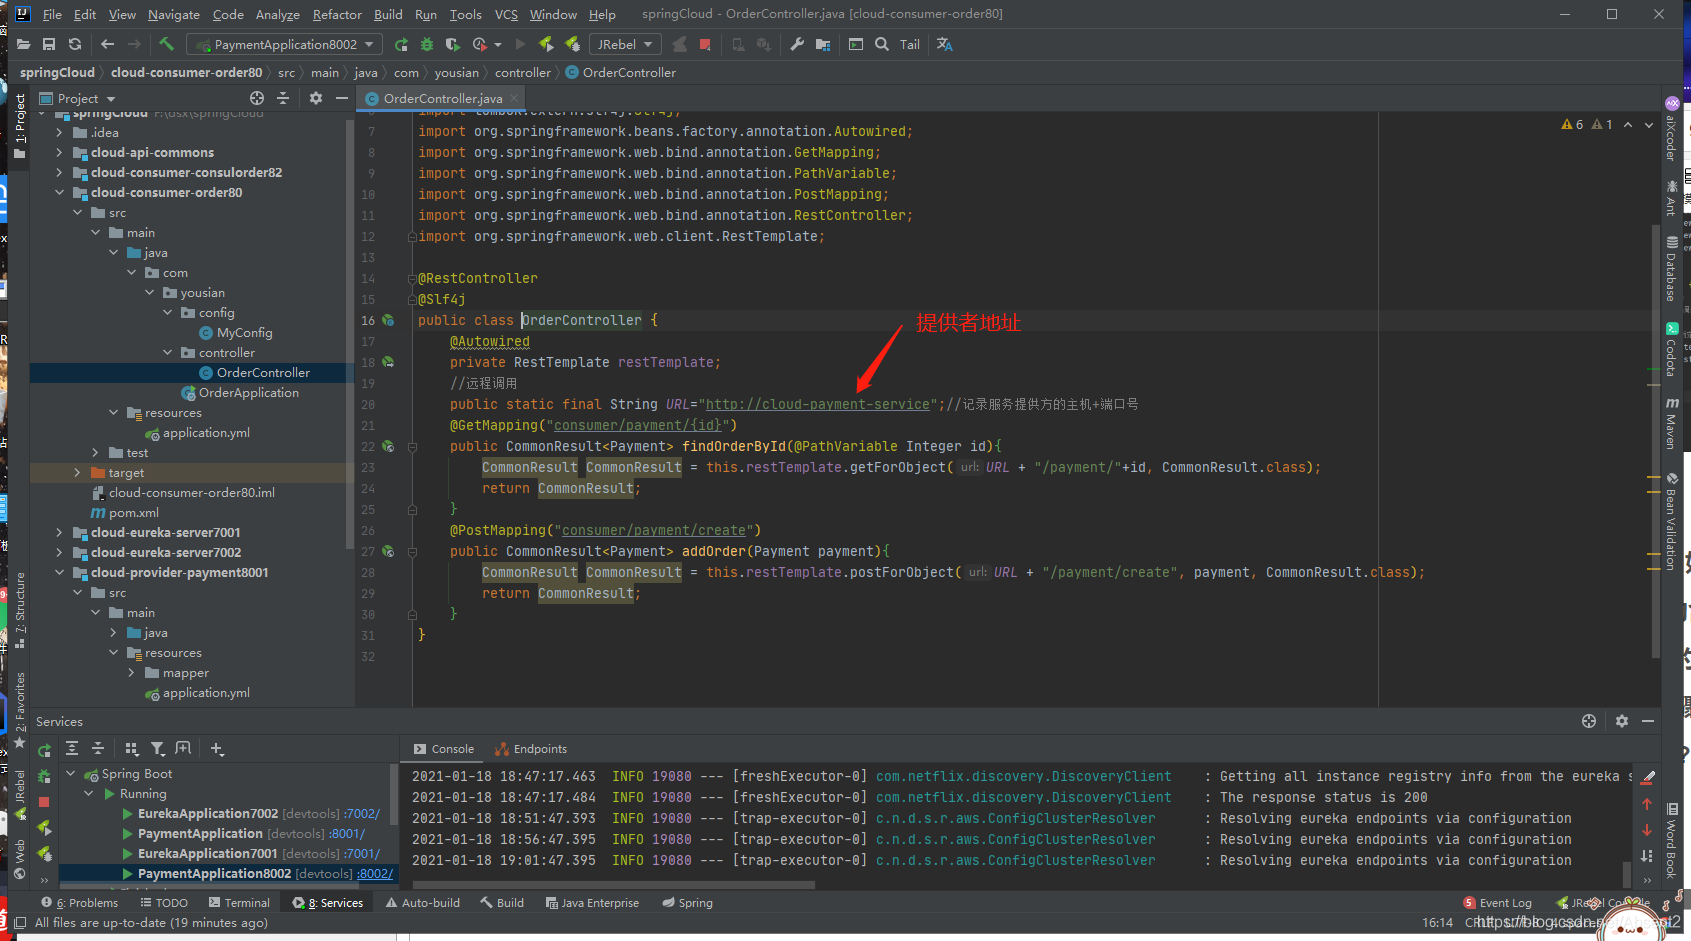Click the Services rerun green arrow icon

click(x=44, y=750)
